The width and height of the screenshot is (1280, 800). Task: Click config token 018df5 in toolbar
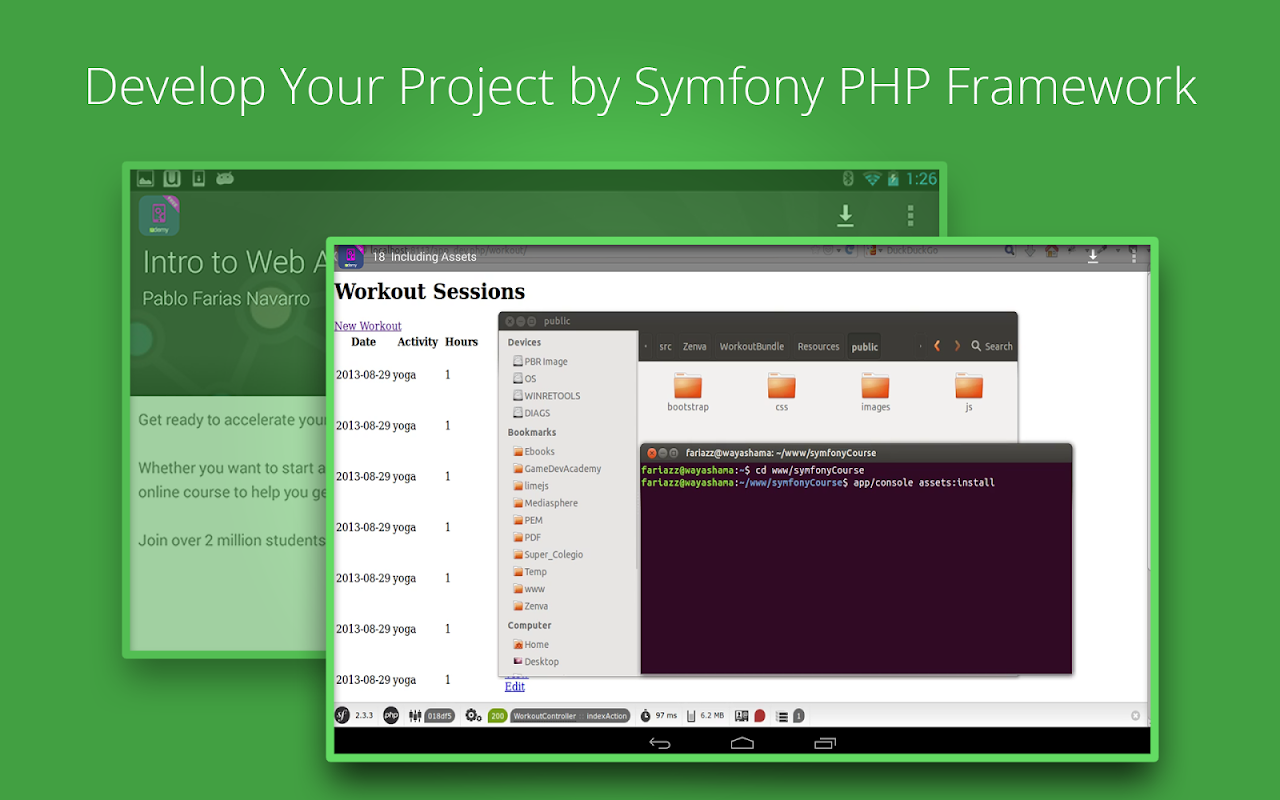pyautogui.click(x=440, y=716)
